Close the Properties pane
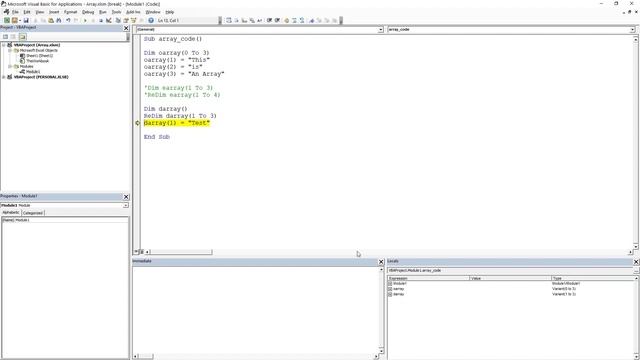Screen dimensions: 640x360 (x=126, y=197)
